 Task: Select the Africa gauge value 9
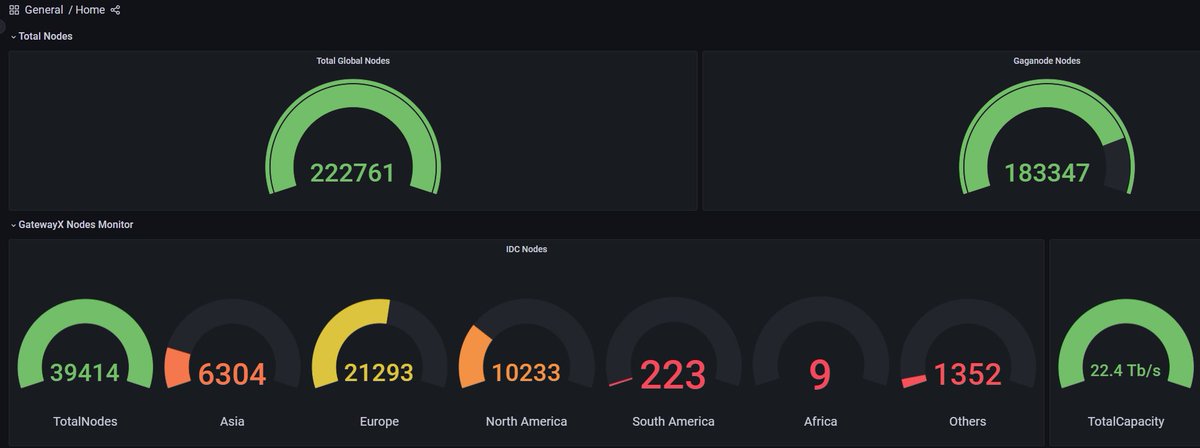coord(820,375)
